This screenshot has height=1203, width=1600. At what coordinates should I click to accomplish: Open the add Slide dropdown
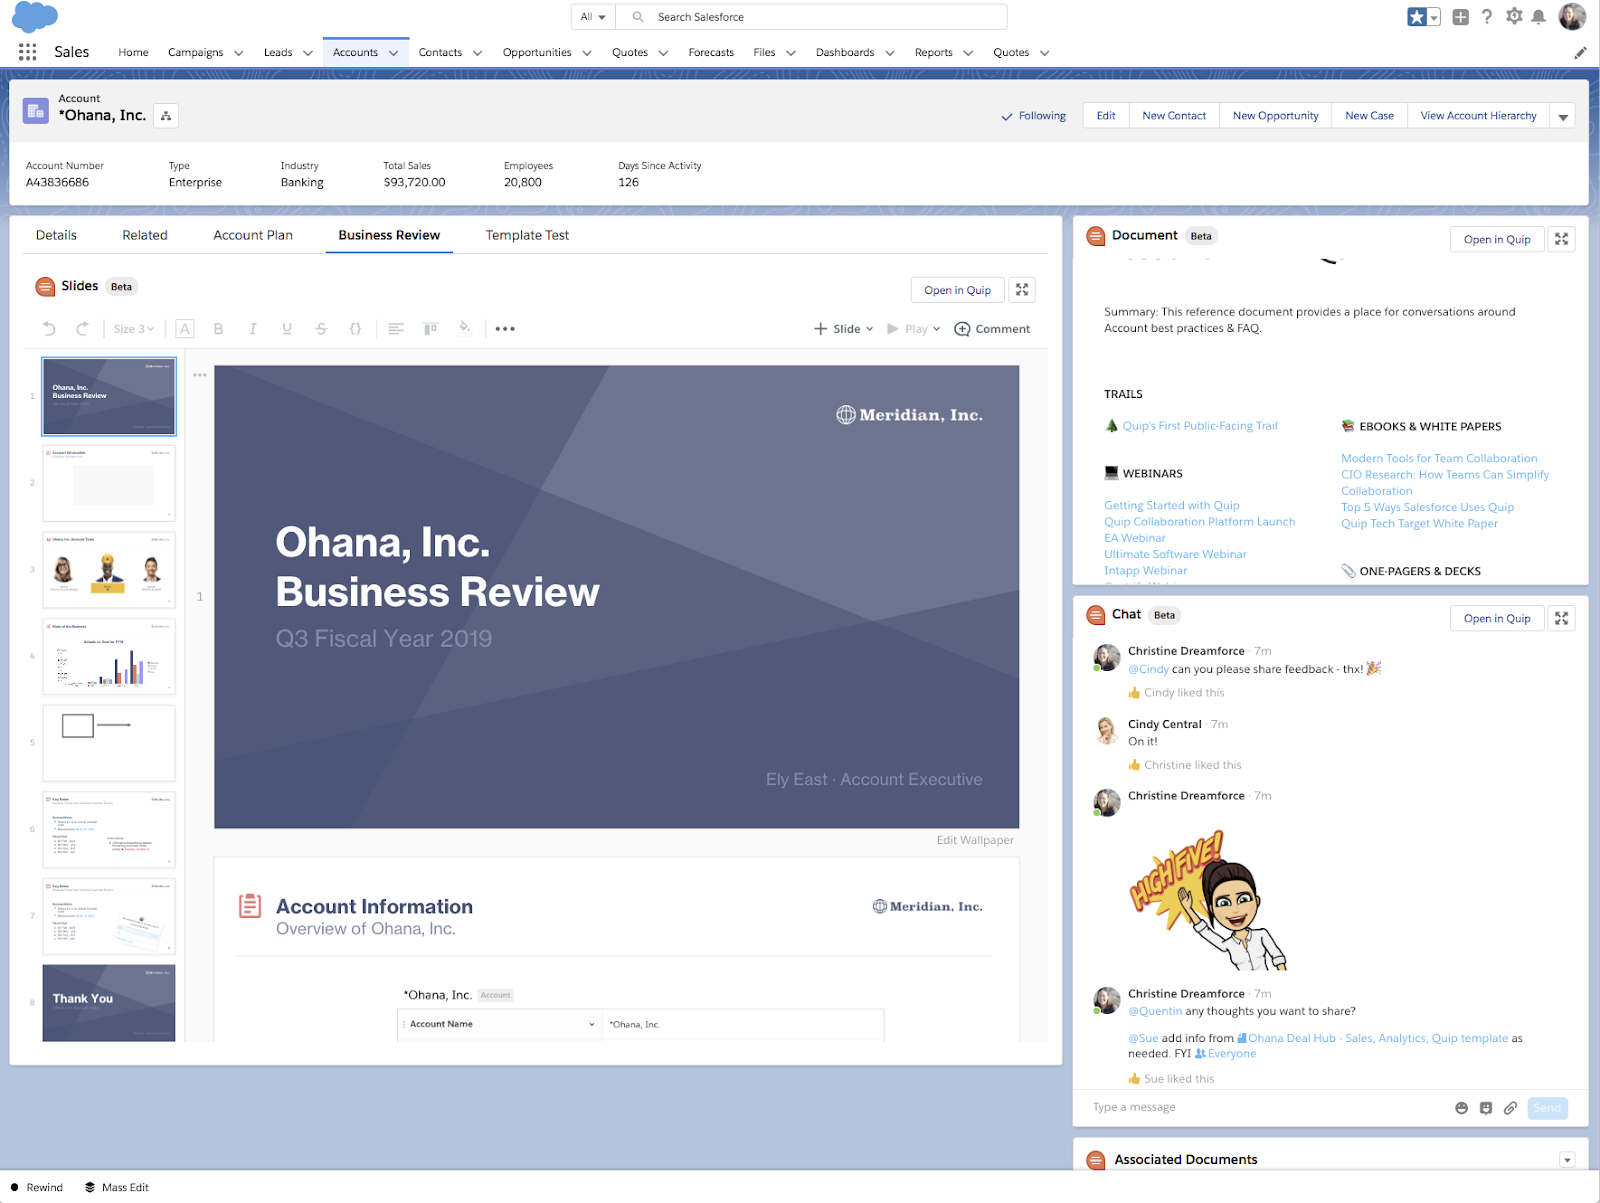point(844,328)
